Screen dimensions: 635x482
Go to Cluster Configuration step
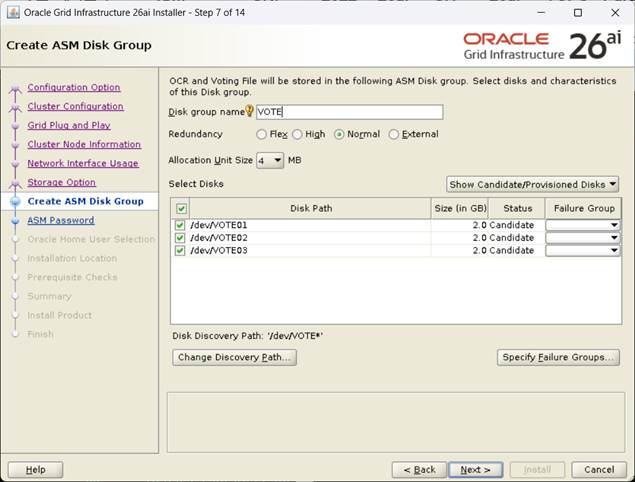coord(75,107)
